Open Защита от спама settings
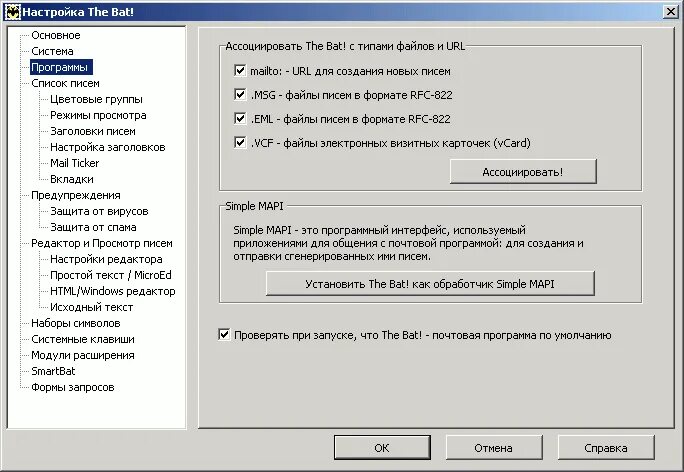684x472 pixels. click(x=93, y=227)
